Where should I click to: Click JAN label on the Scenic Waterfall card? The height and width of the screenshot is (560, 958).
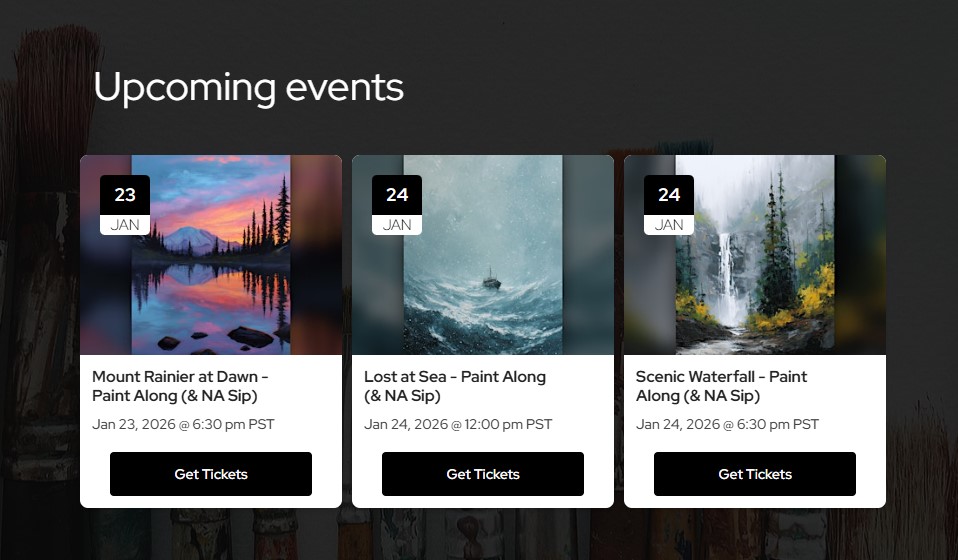pos(669,225)
